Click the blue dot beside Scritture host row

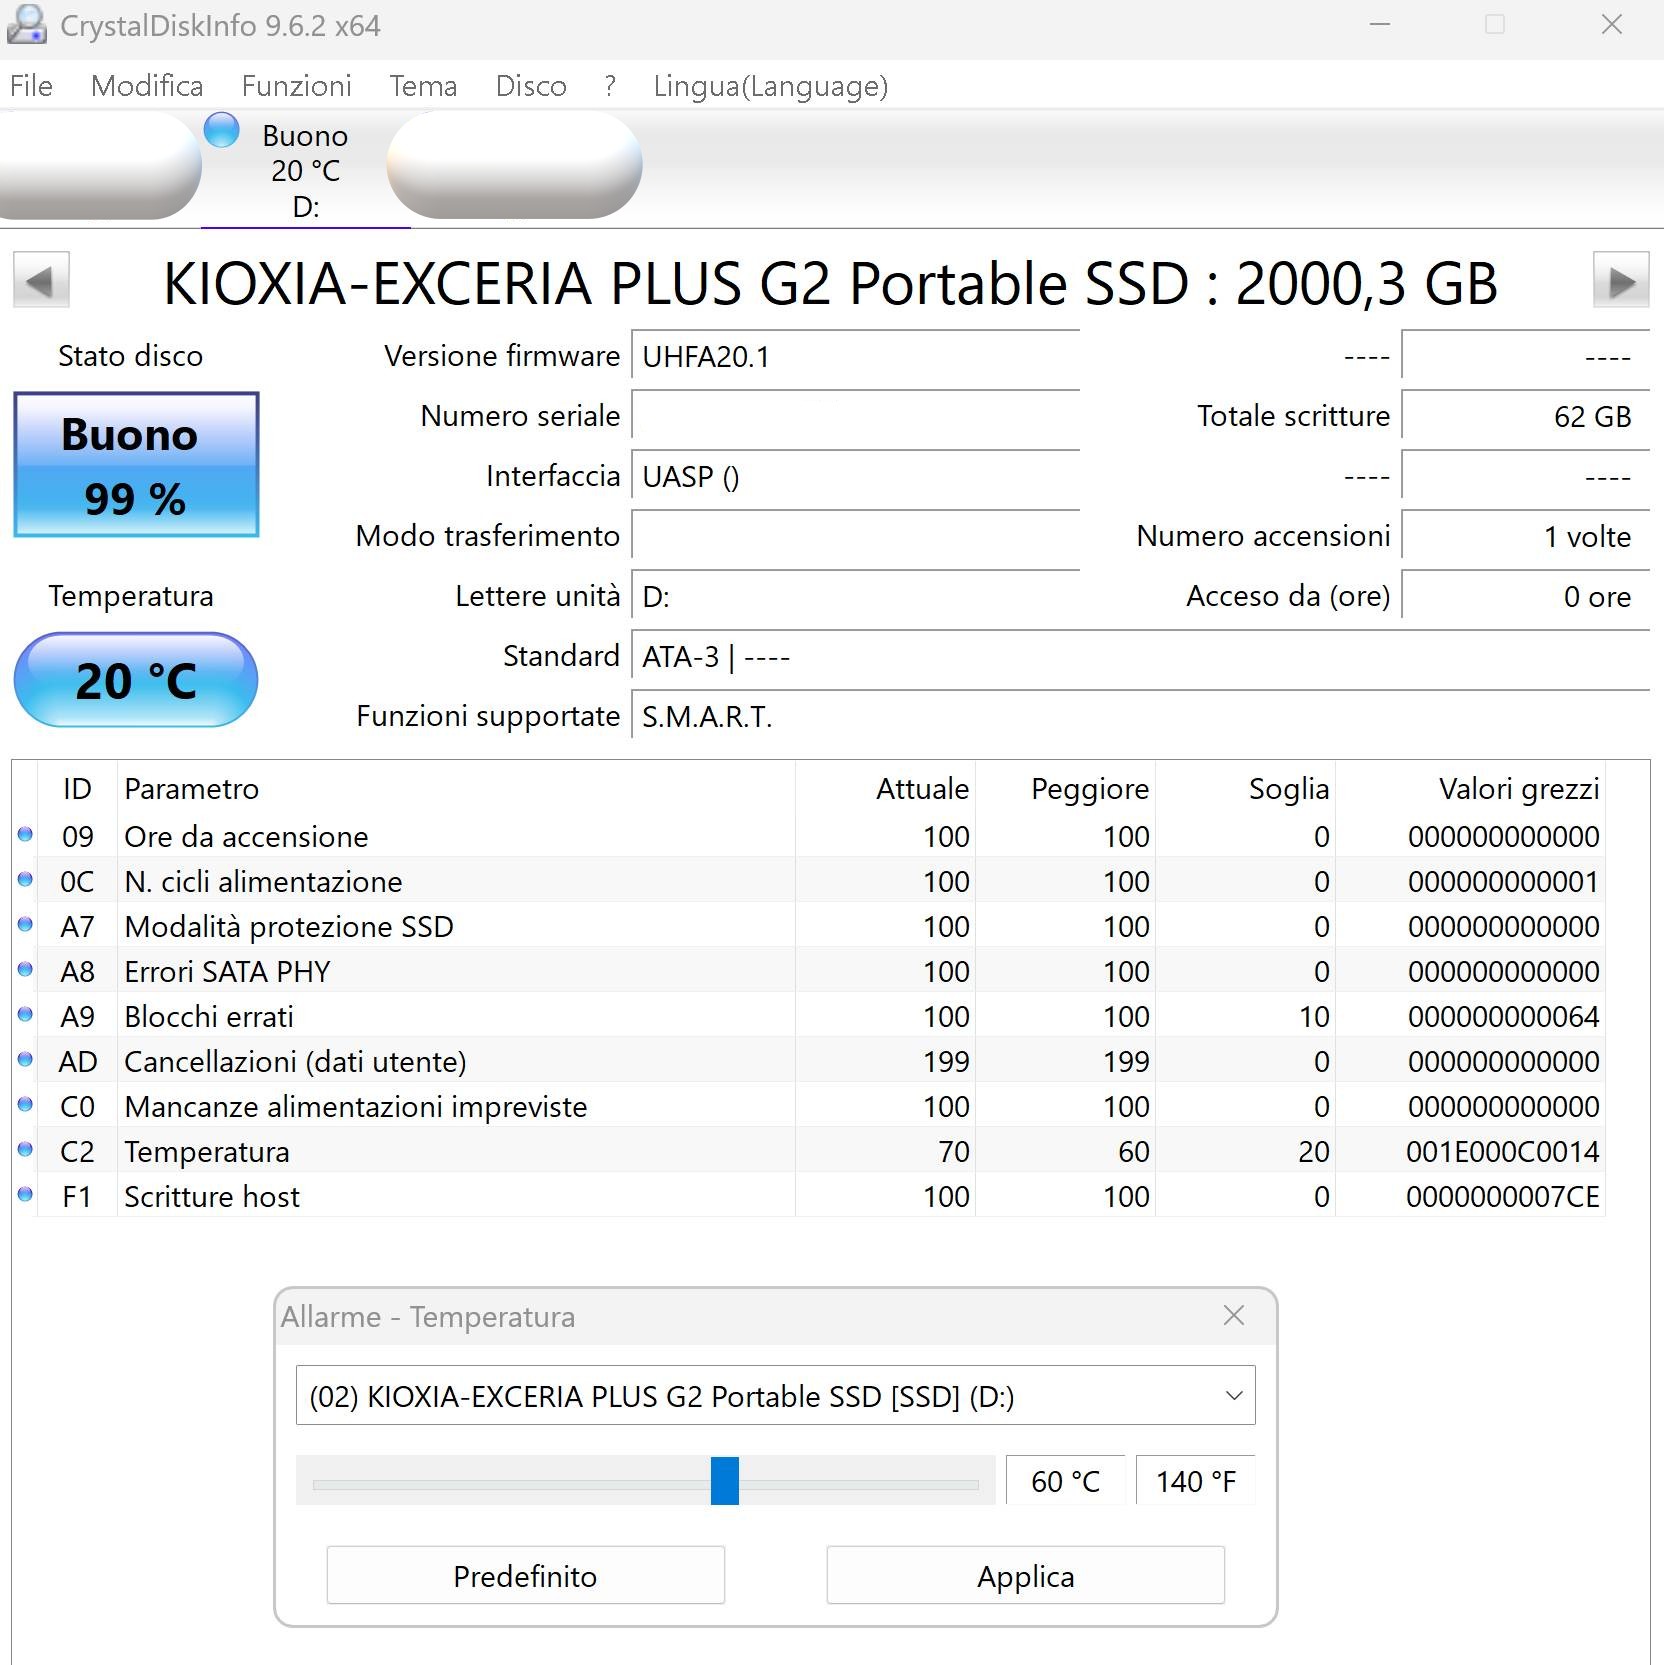click(24, 1196)
